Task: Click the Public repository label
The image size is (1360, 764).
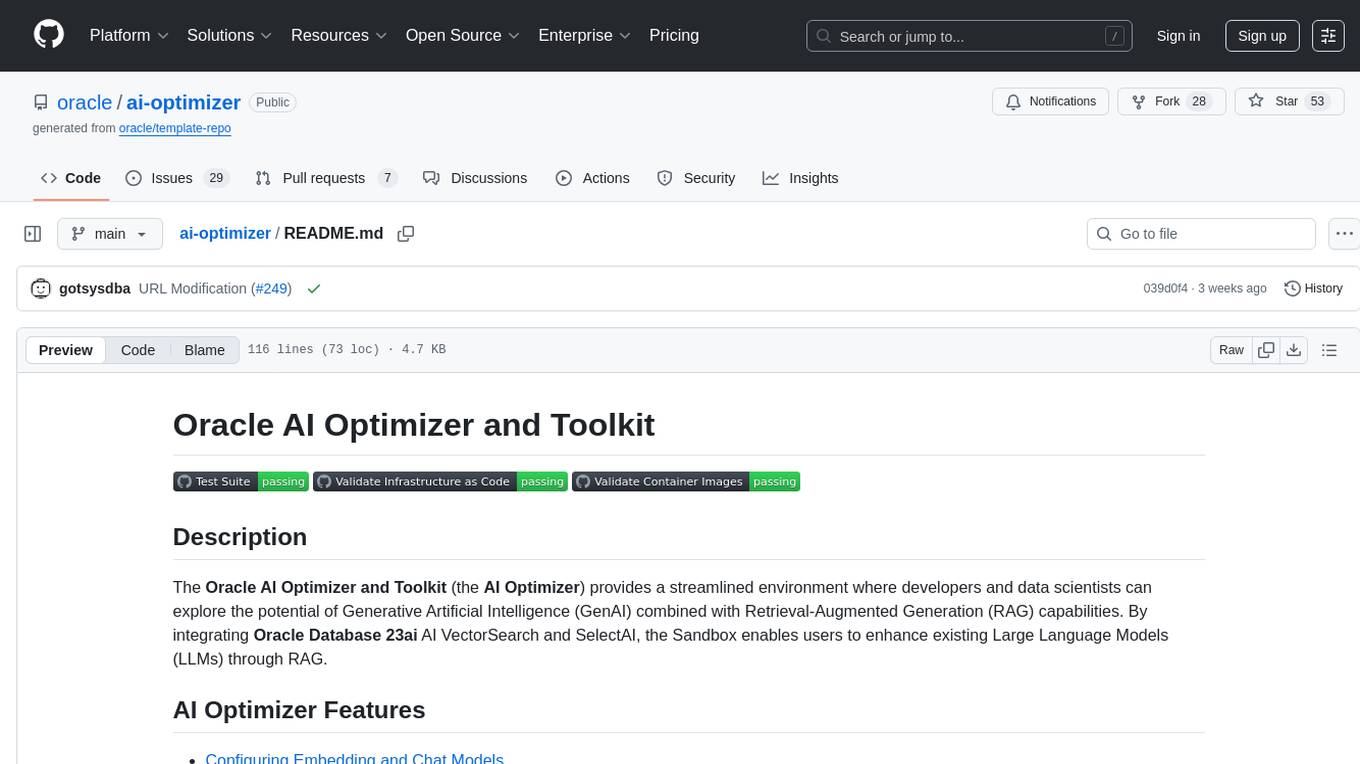Action: (272, 102)
